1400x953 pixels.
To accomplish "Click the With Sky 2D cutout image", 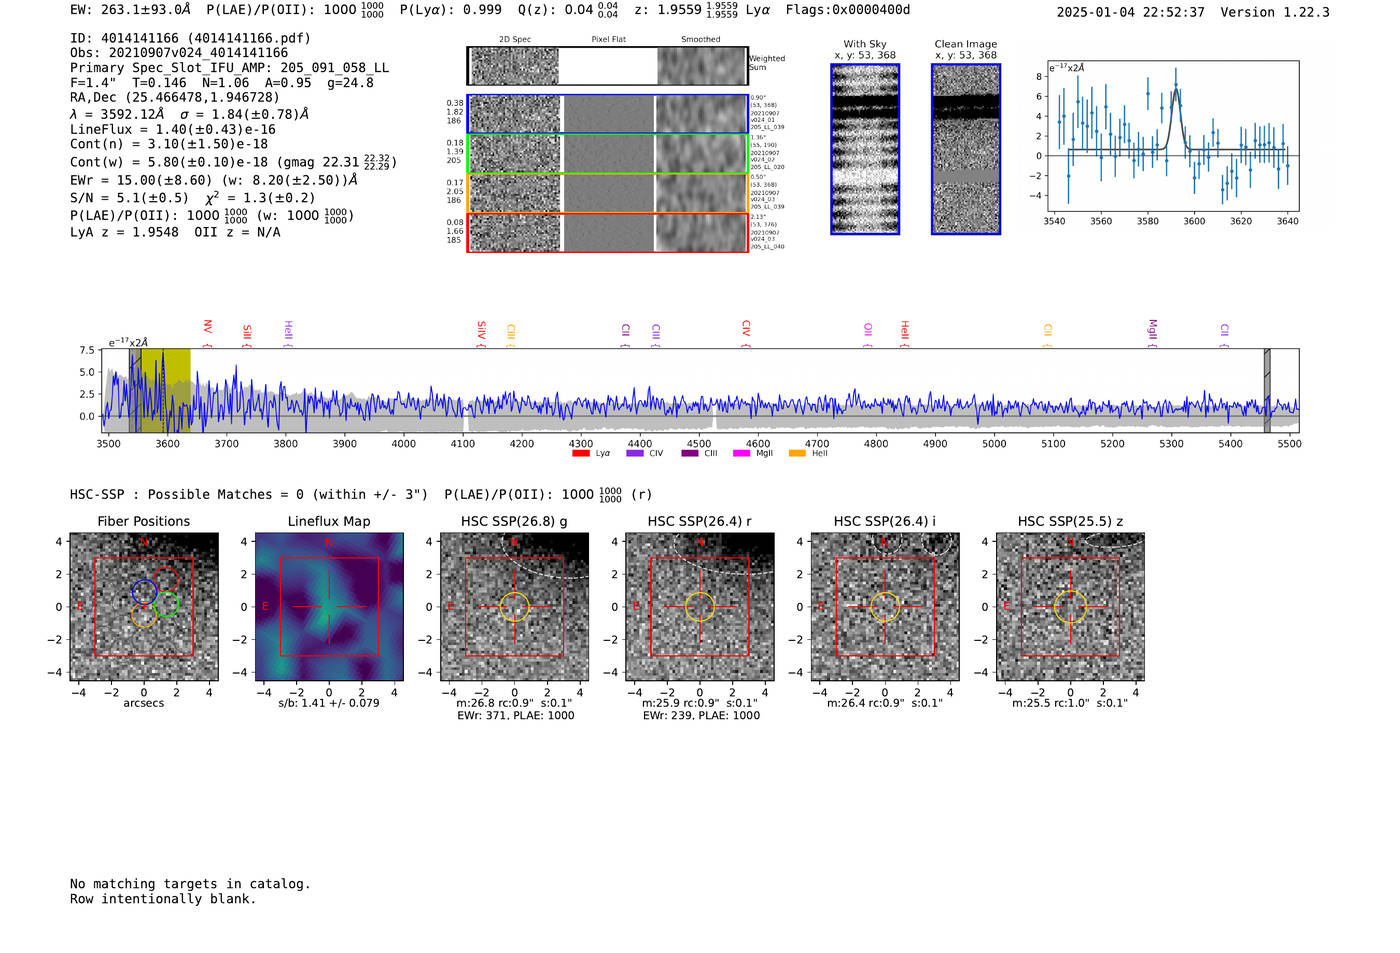I will tap(865, 149).
